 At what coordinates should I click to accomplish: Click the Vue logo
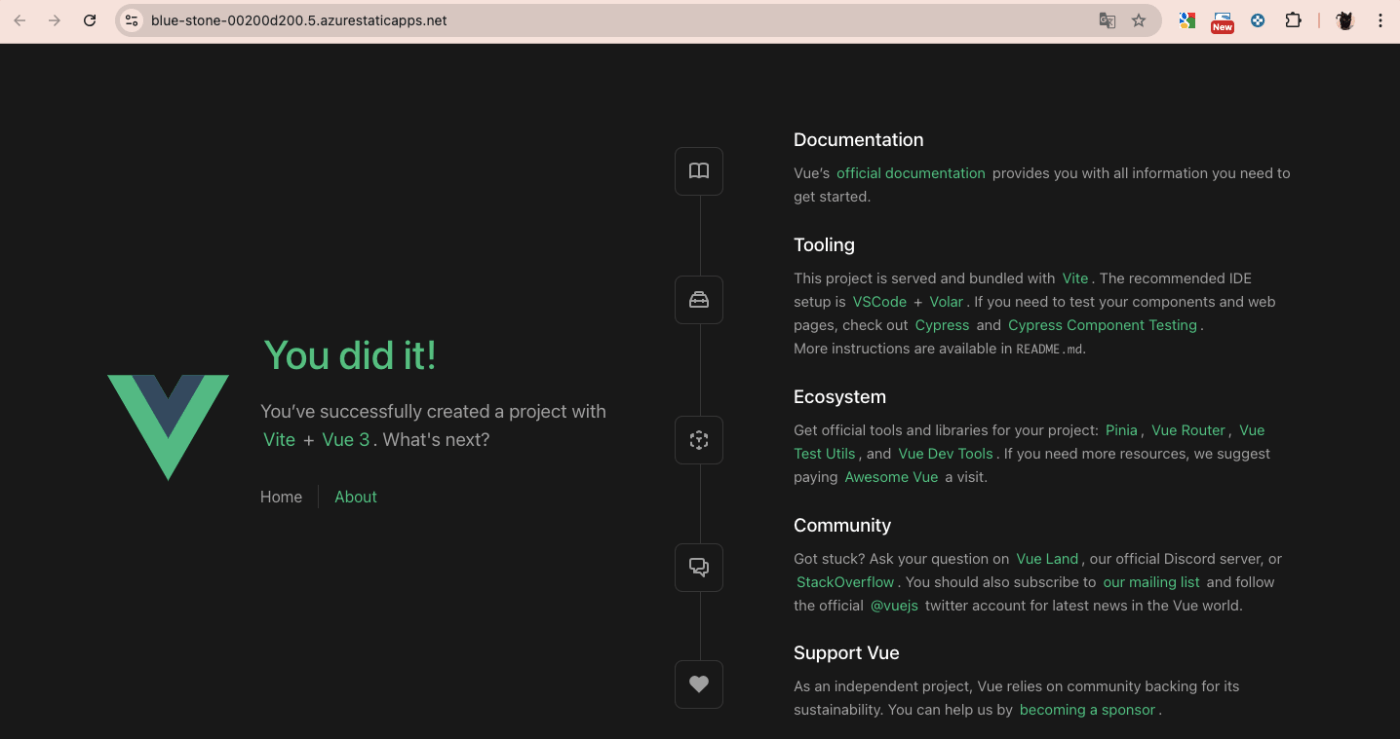[x=168, y=427]
